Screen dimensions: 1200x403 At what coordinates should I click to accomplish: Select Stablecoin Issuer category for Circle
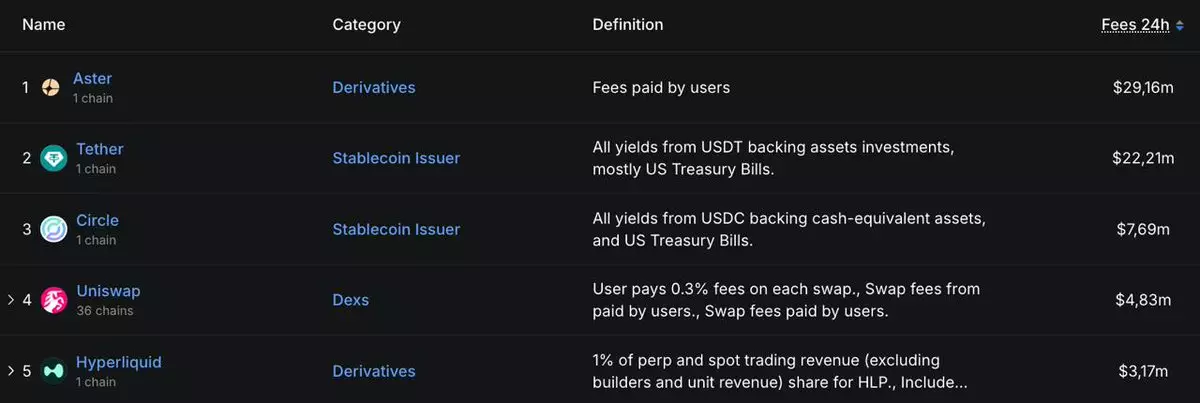tap(396, 229)
